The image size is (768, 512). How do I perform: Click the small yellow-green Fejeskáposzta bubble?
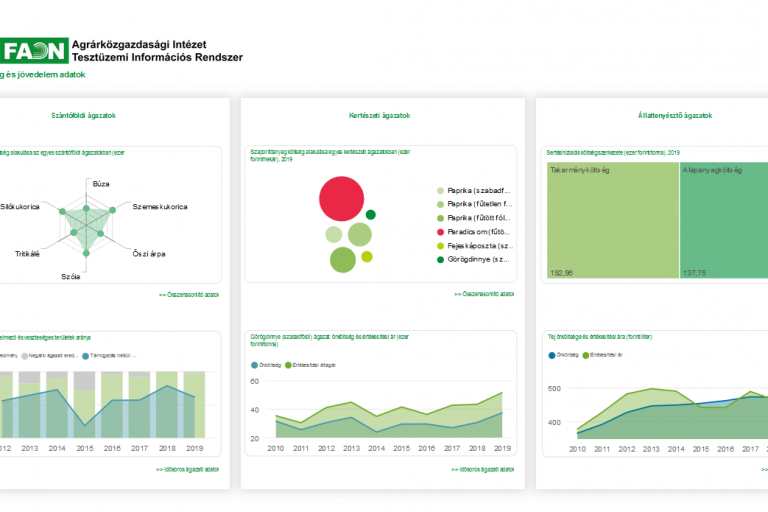(367, 257)
